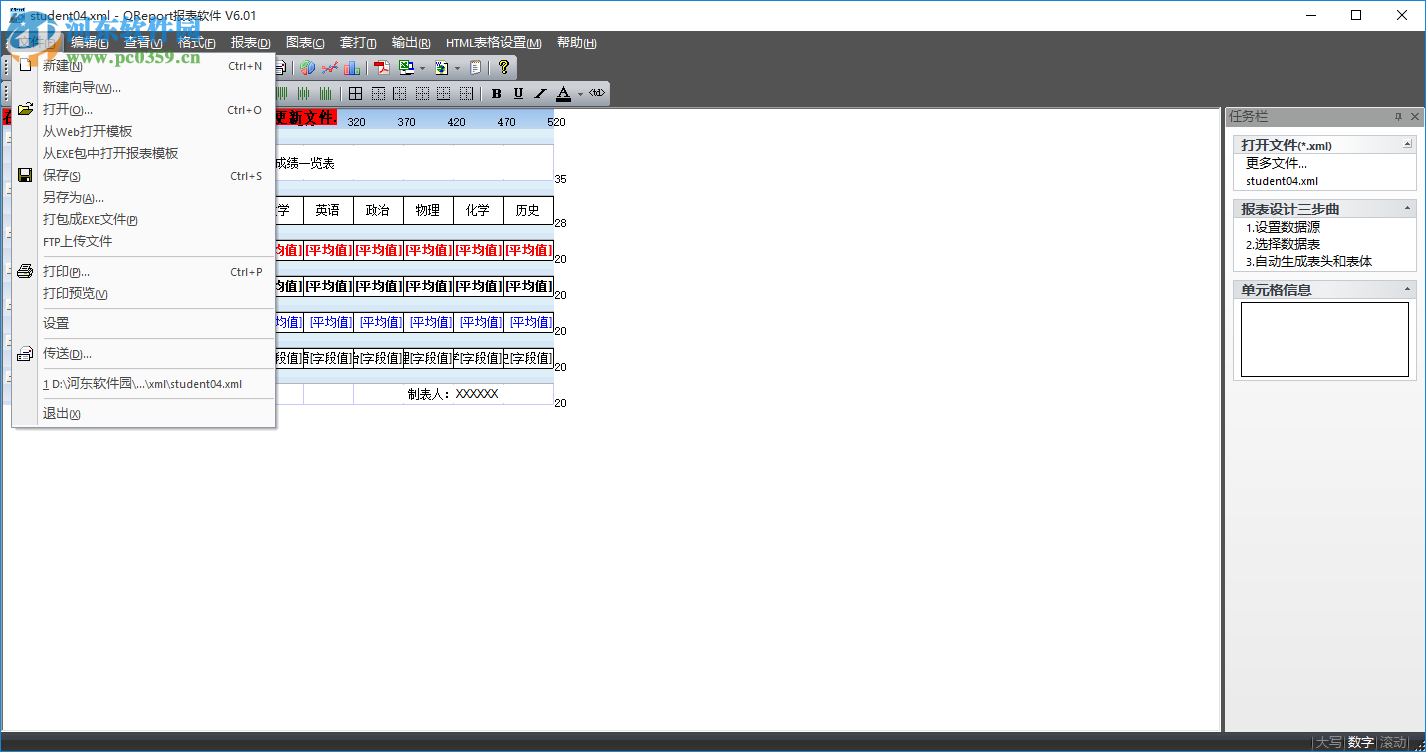Click the font color A icon

pyautogui.click(x=563, y=93)
